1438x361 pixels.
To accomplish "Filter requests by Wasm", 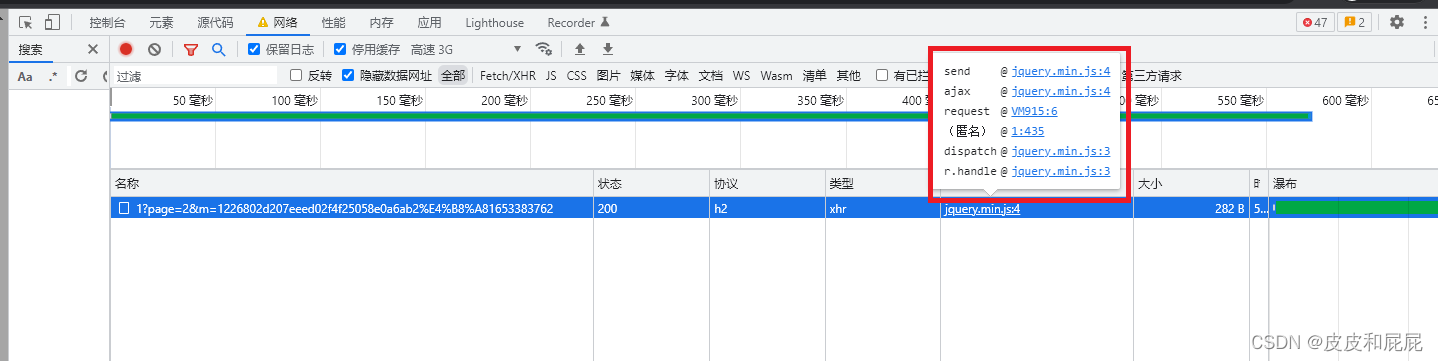I will (x=776, y=75).
